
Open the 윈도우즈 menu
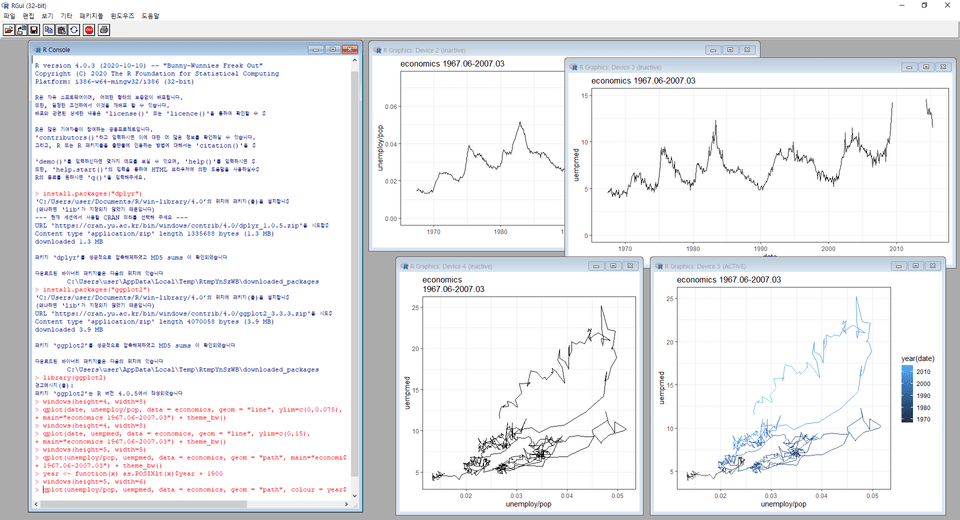123,17
